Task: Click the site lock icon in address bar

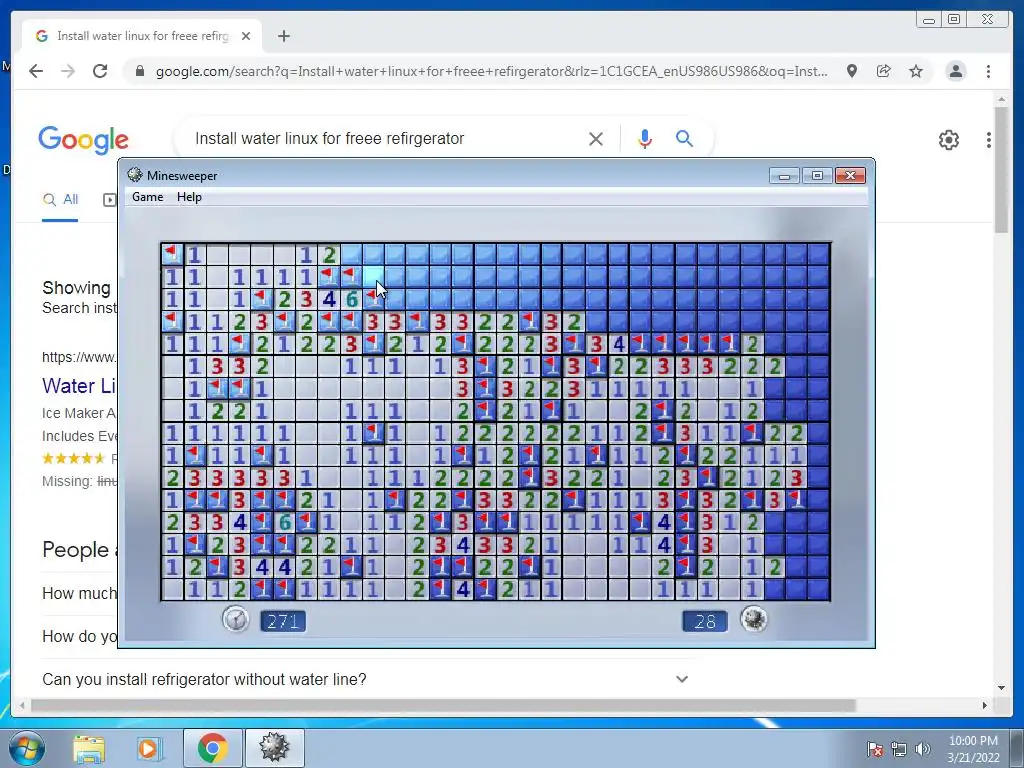Action: tap(139, 71)
